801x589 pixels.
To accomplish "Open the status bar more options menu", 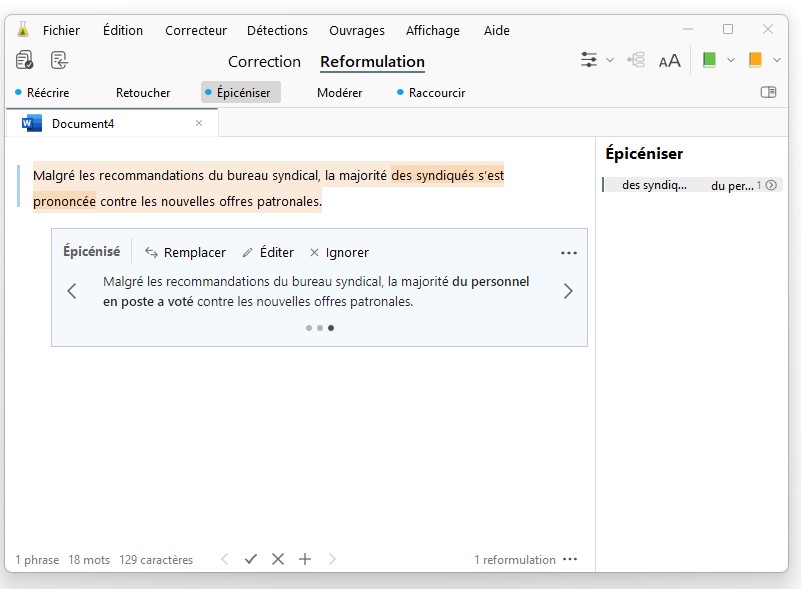I will point(570,559).
